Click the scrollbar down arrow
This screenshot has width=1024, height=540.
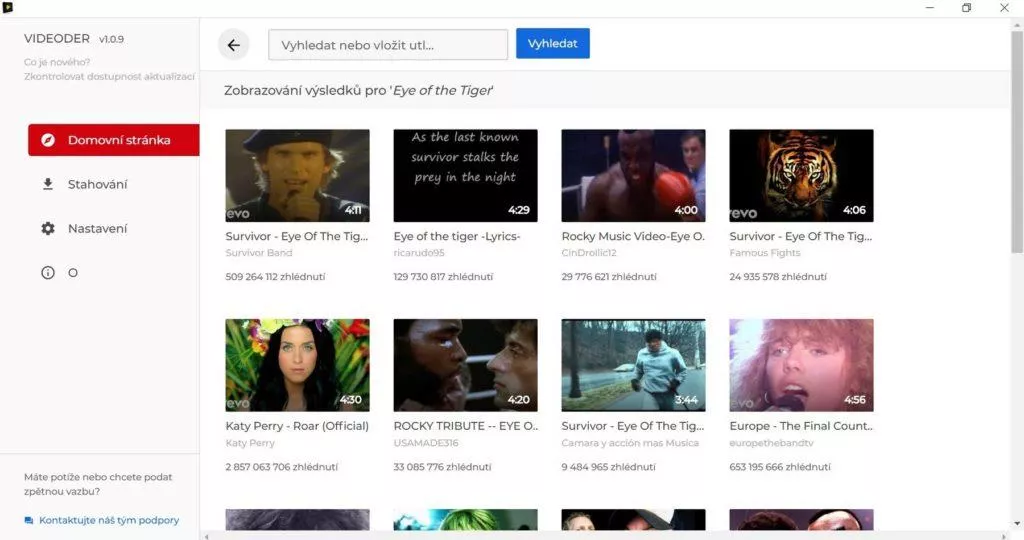click(1017, 524)
